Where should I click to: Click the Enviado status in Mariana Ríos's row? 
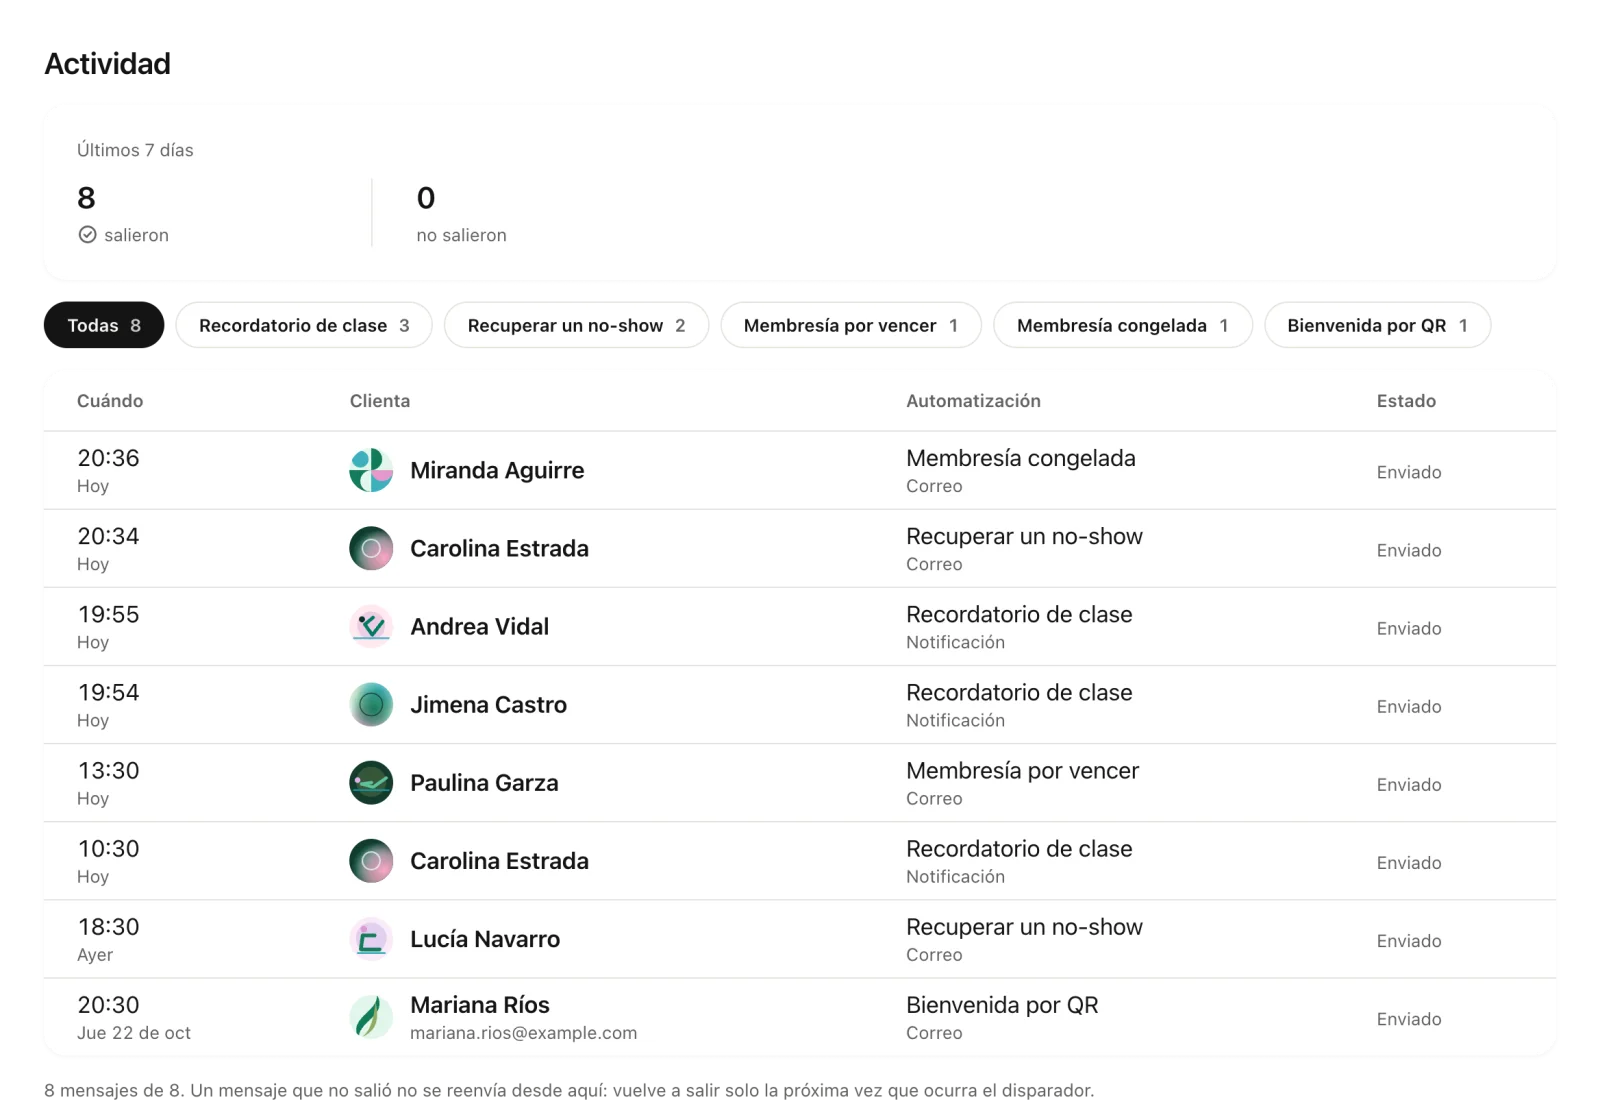(1409, 1019)
